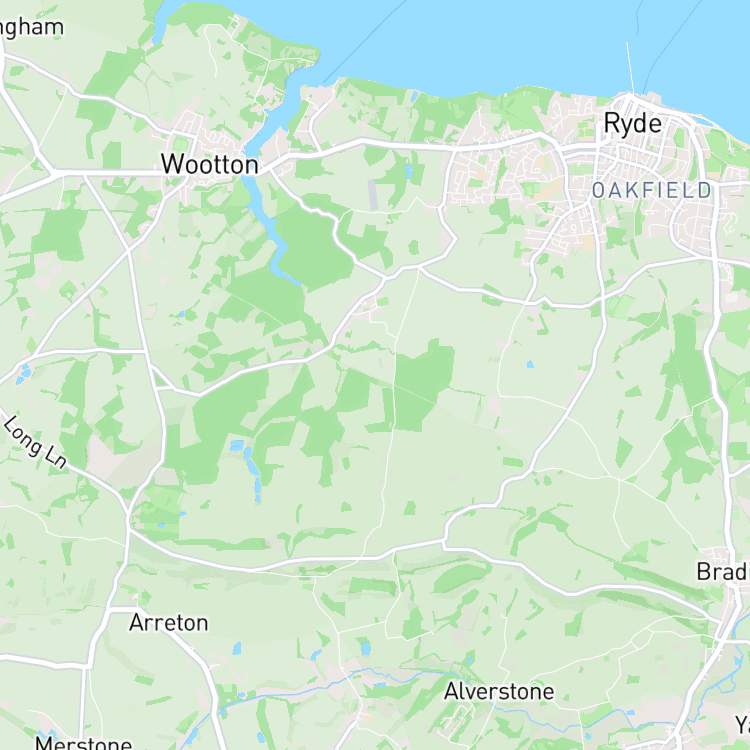Select the Alverstone place name
Viewport: 750px width, 750px height.
point(499,691)
